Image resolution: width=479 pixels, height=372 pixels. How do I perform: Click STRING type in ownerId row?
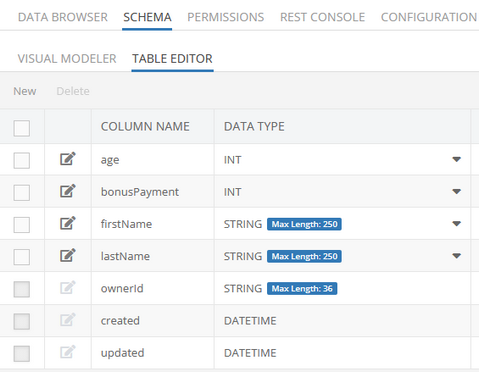pos(243,288)
